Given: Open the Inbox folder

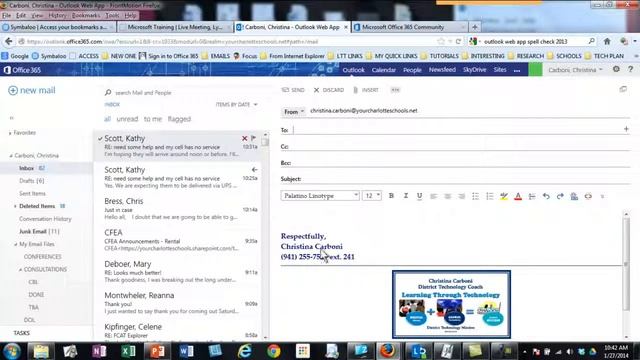Looking at the screenshot, I should (27, 168).
